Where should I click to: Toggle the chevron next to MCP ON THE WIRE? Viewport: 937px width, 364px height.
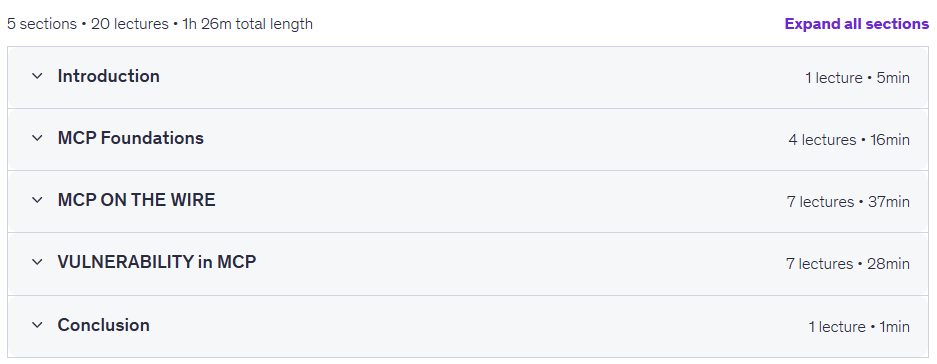click(37, 200)
